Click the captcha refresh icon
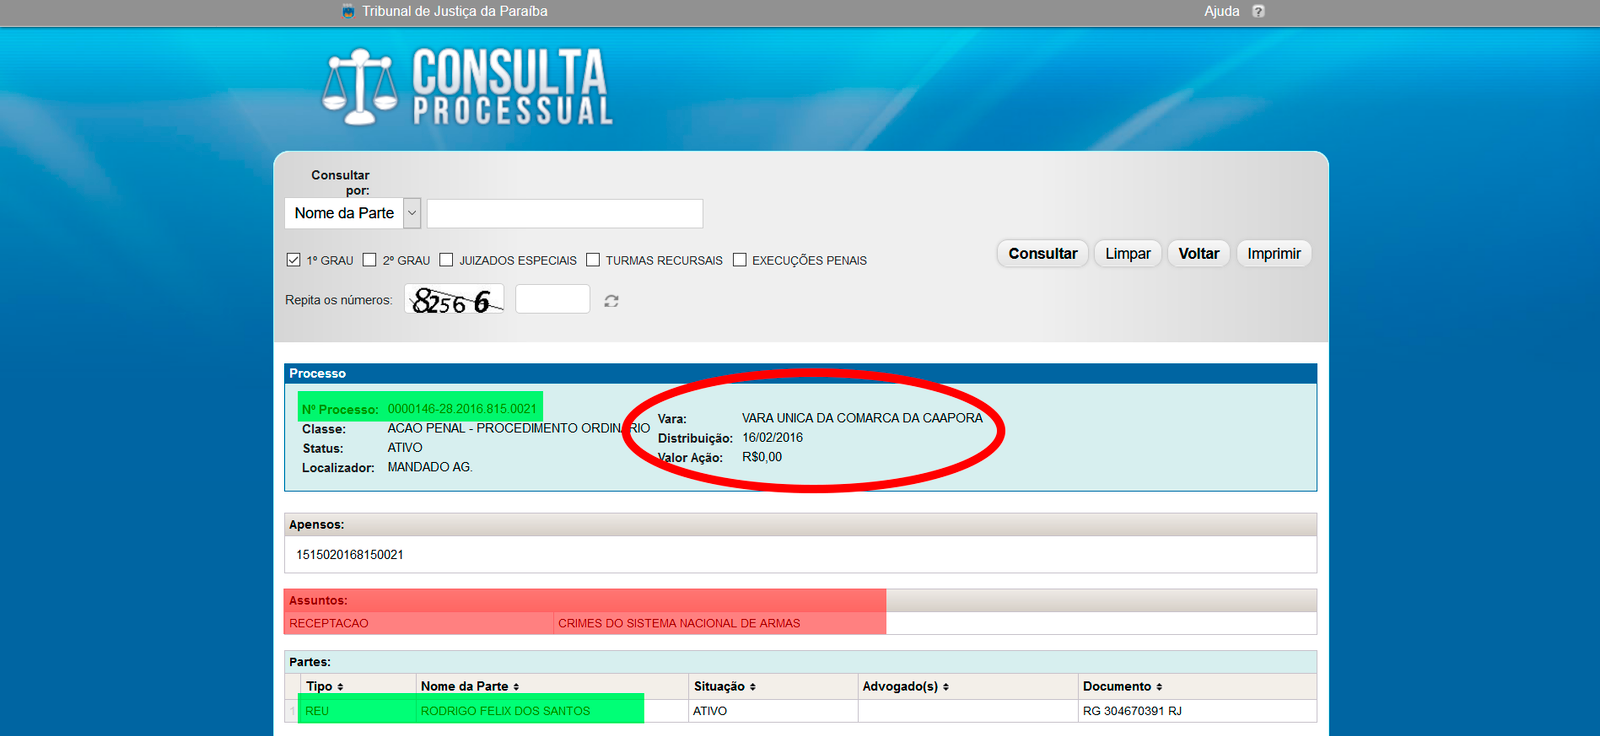Image resolution: width=1600 pixels, height=736 pixels. [x=611, y=301]
